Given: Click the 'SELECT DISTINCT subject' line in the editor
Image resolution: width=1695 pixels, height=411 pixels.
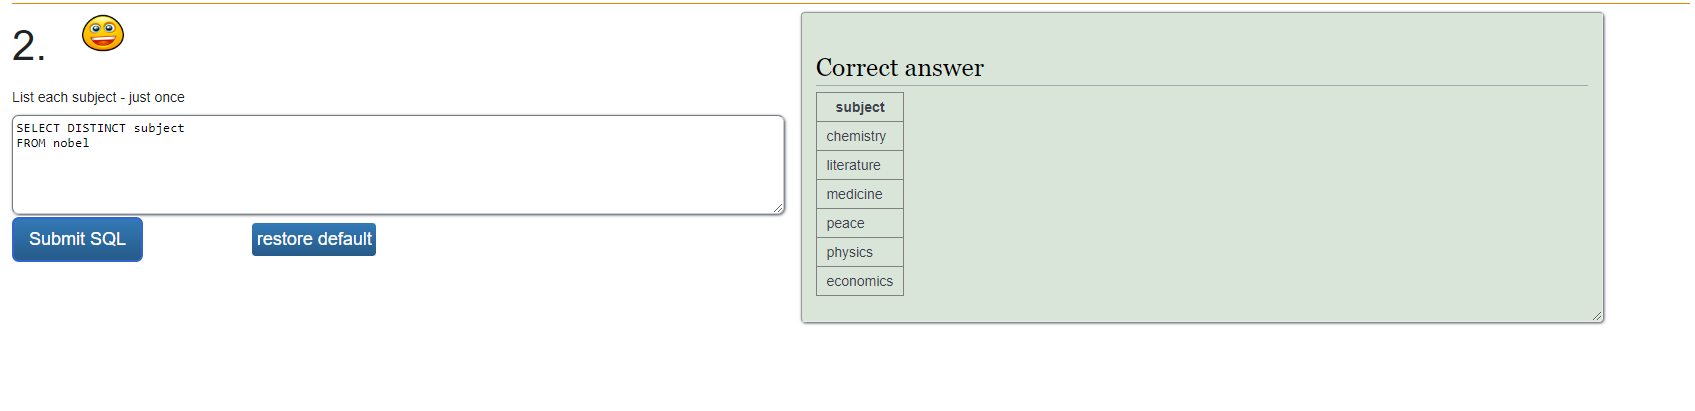Looking at the screenshot, I should point(100,128).
